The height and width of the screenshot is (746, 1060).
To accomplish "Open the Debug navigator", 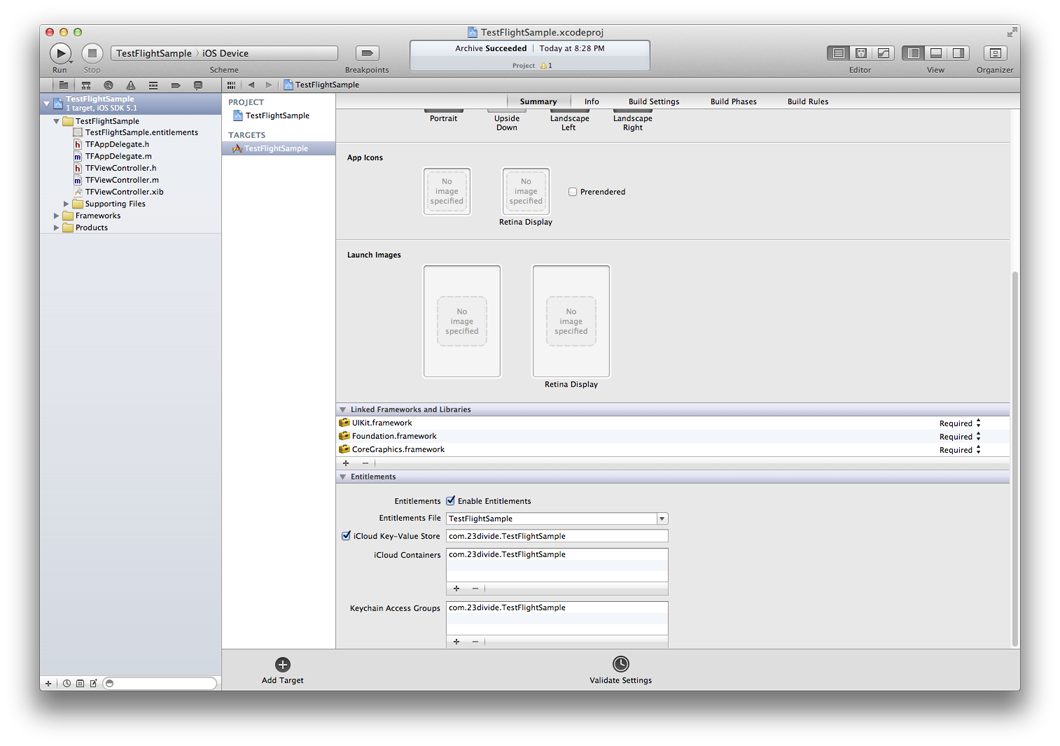I will point(153,85).
